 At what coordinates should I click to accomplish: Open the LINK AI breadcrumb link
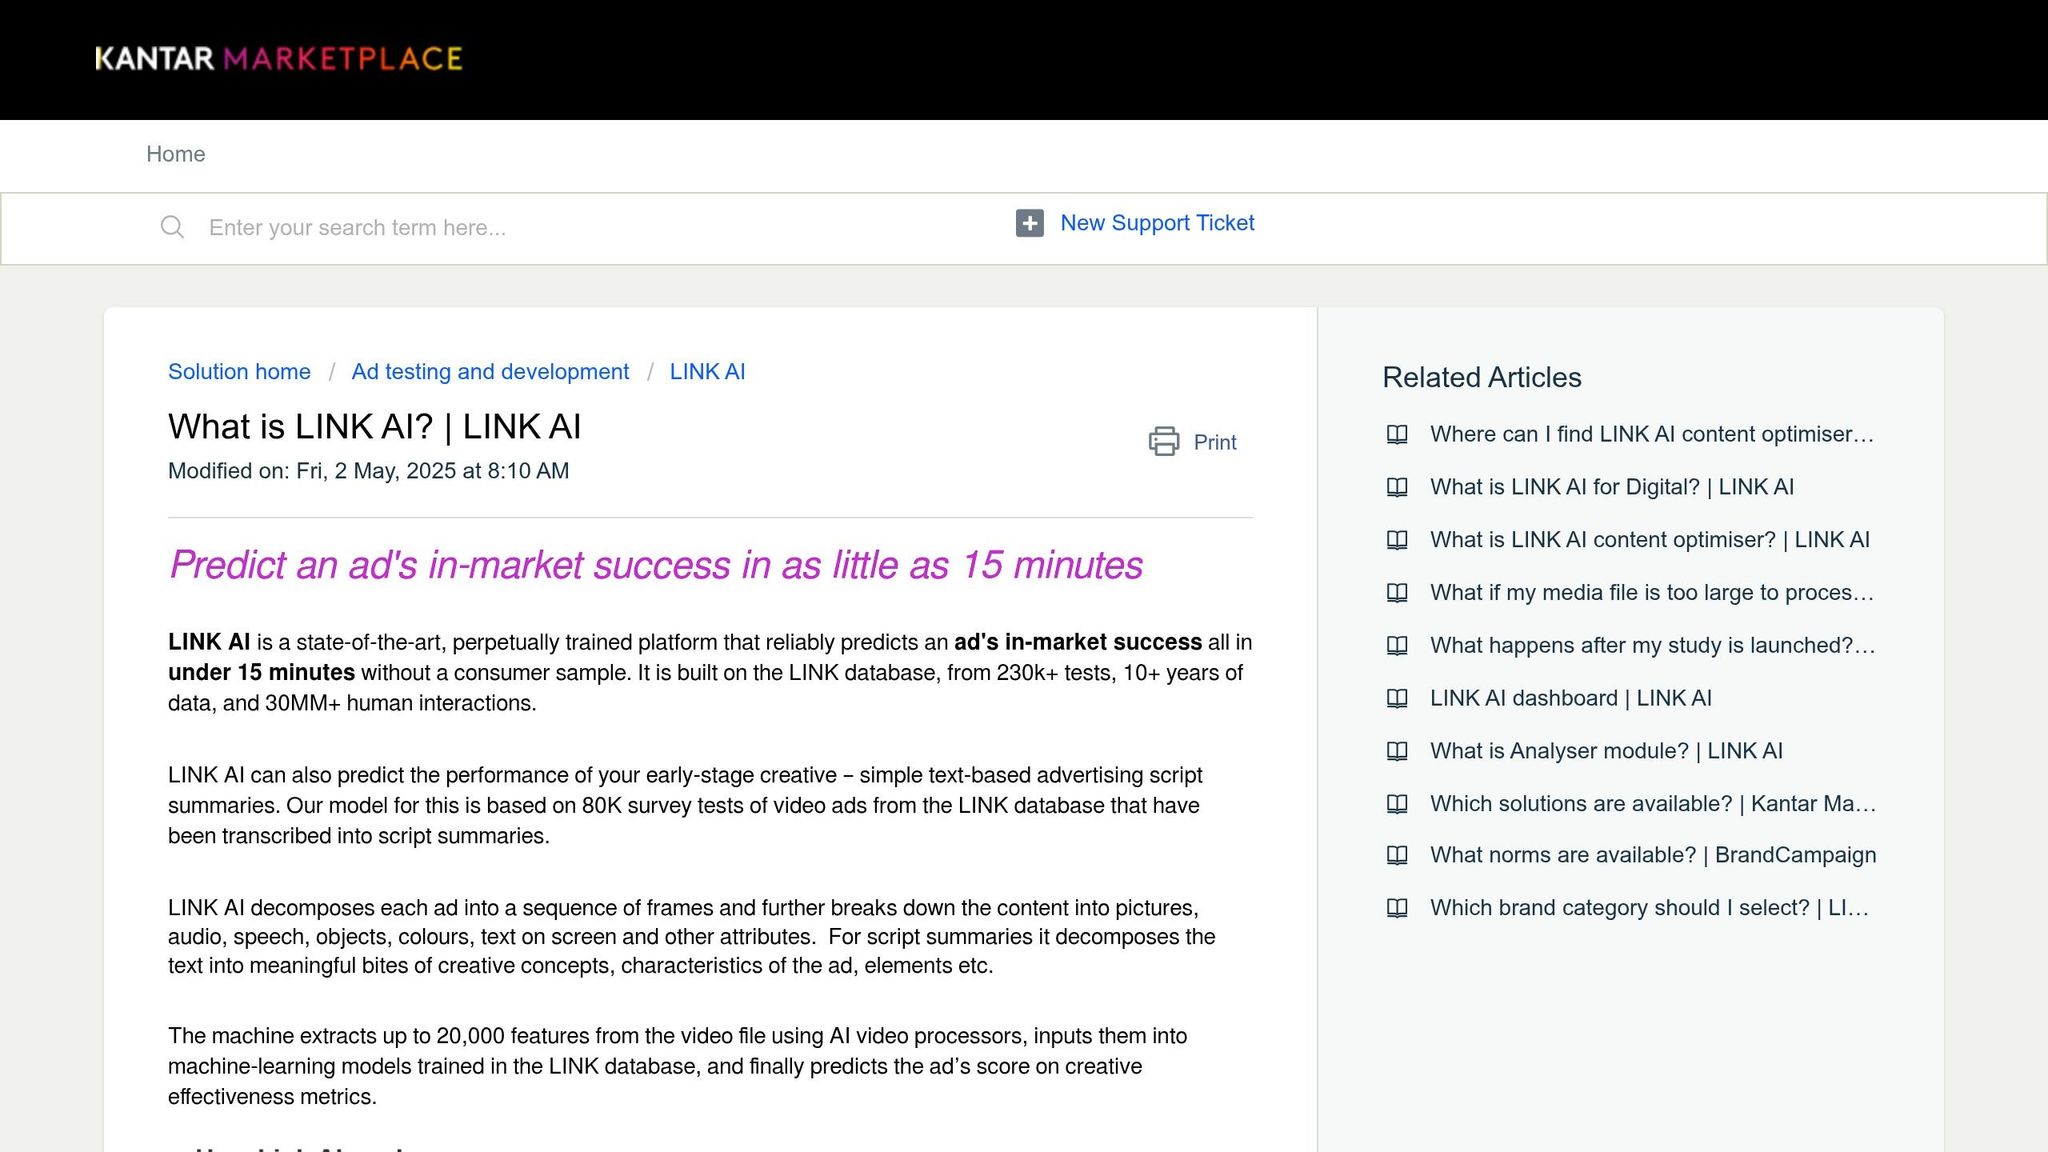(707, 372)
